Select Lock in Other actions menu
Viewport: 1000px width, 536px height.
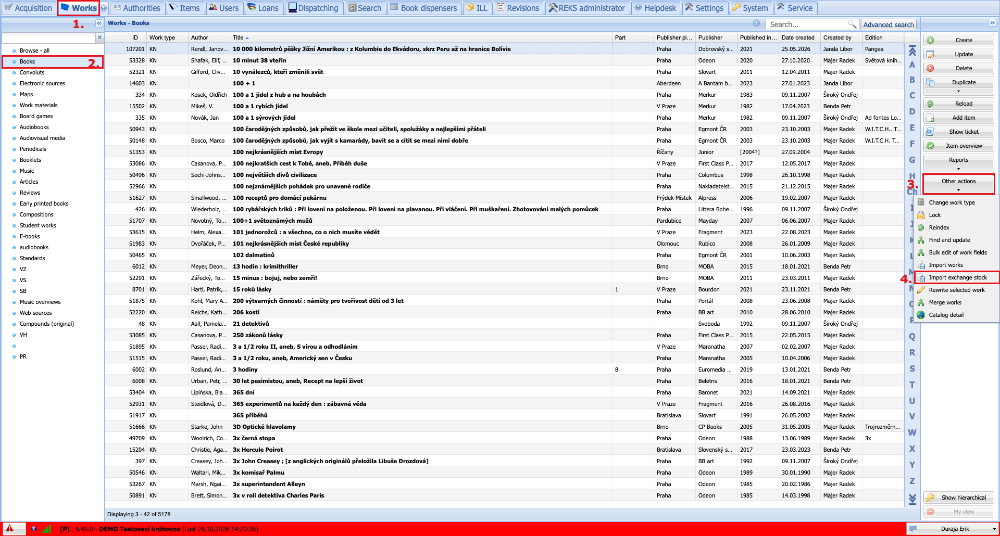[x=957, y=215]
